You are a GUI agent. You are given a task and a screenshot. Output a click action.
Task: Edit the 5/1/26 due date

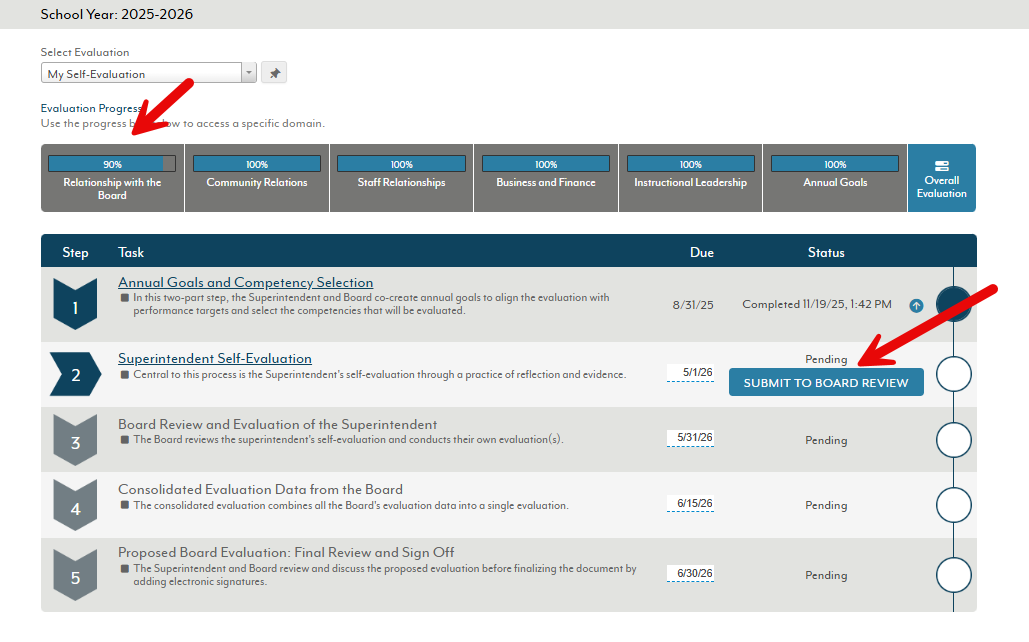(x=690, y=372)
